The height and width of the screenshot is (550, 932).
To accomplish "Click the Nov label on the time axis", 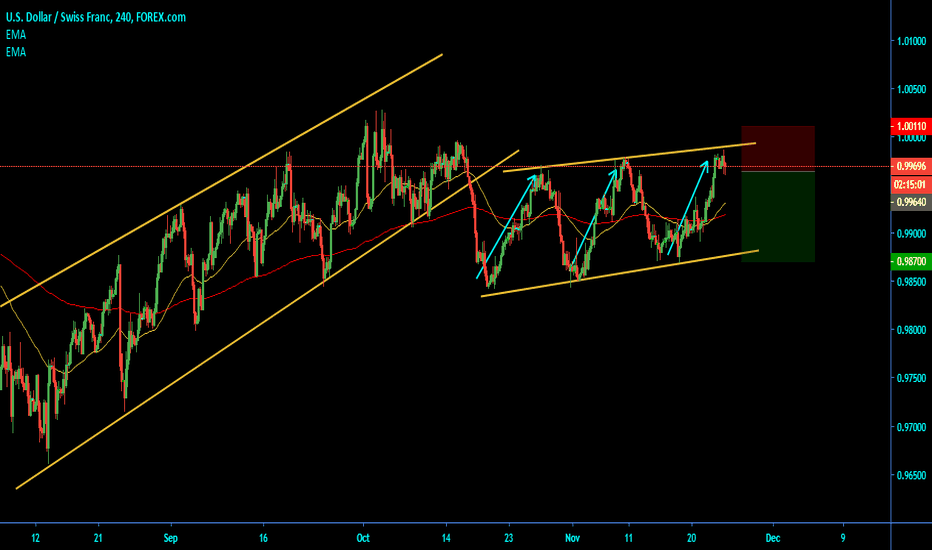I will 572,536.
